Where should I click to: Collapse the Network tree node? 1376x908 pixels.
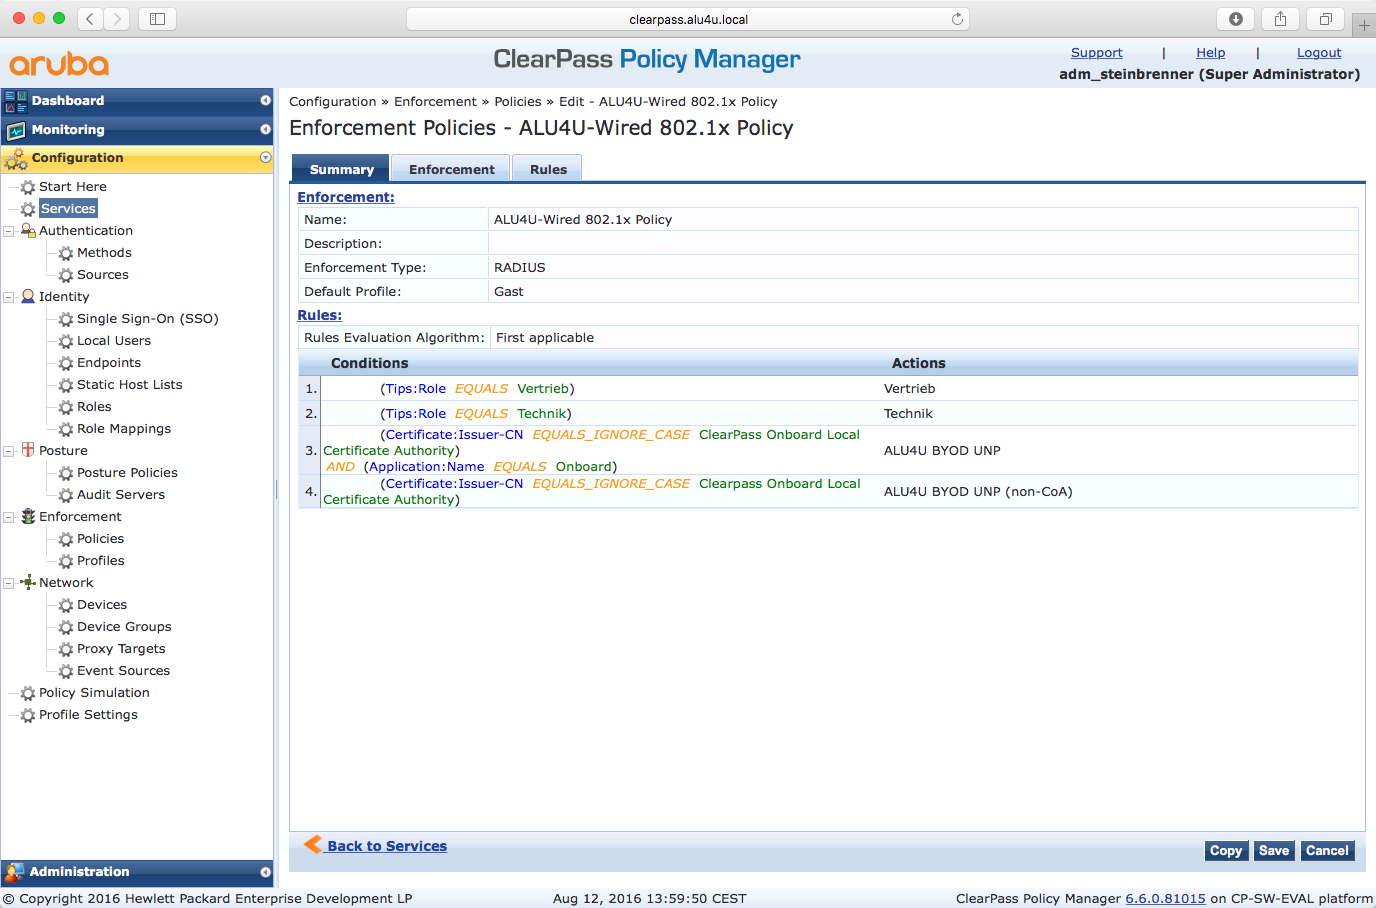[x=9, y=583]
